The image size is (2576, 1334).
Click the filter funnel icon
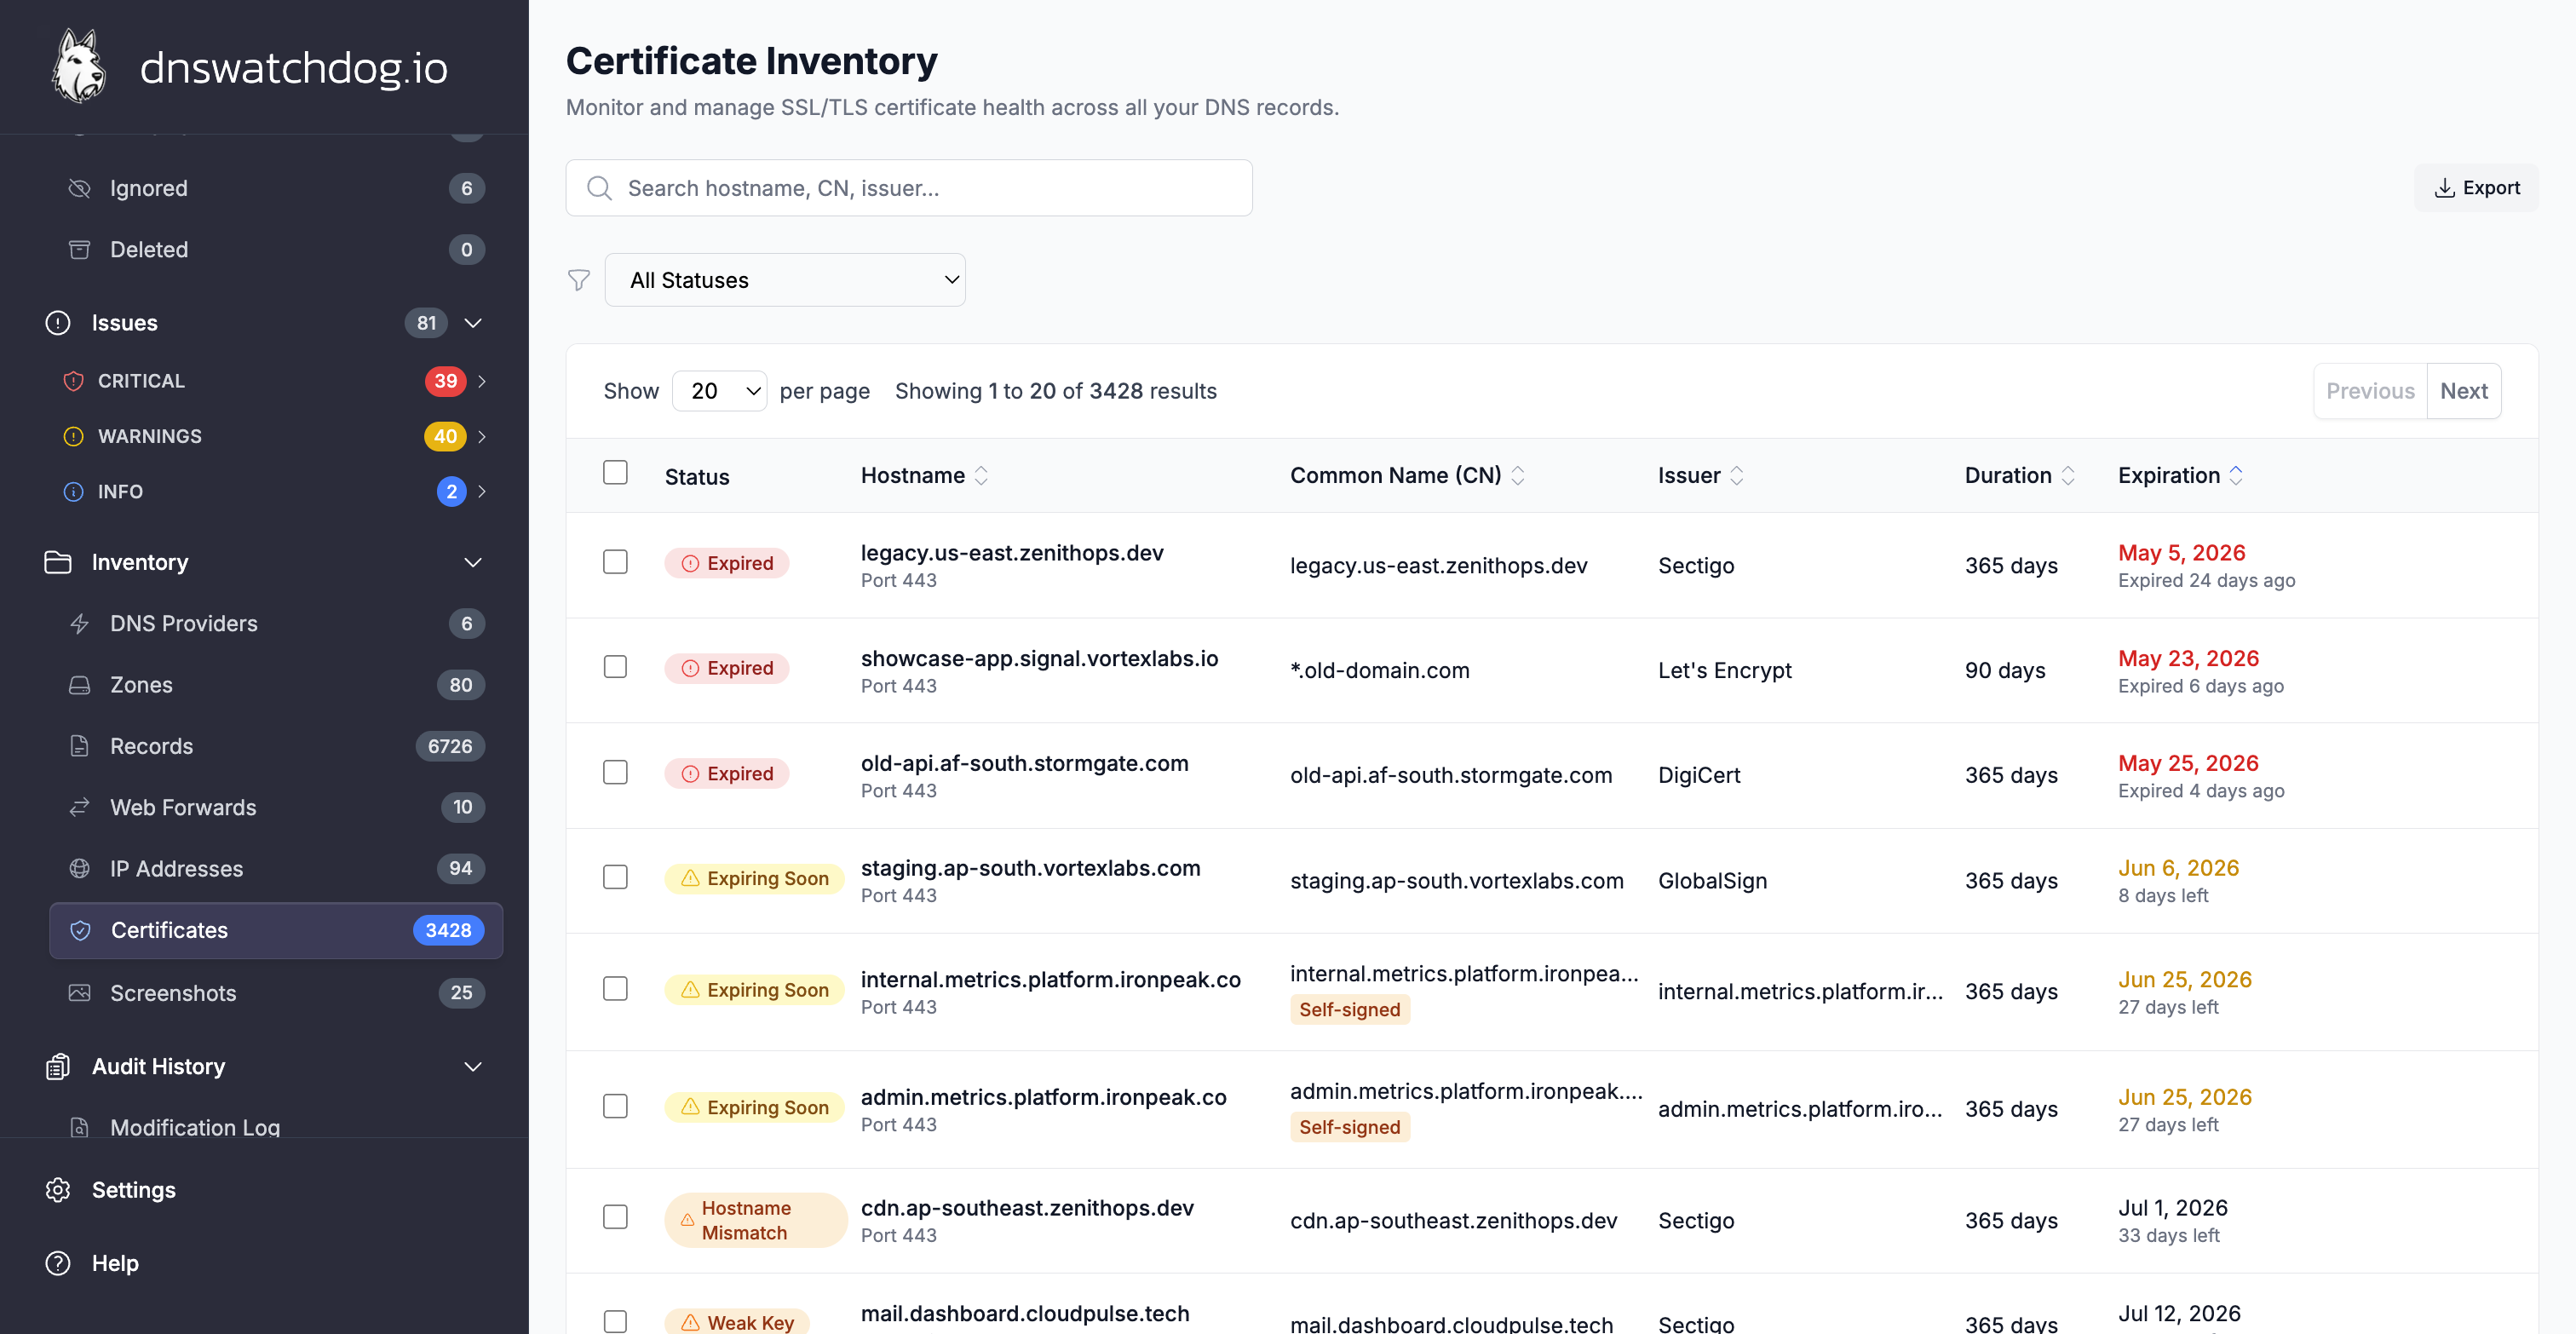tap(579, 280)
